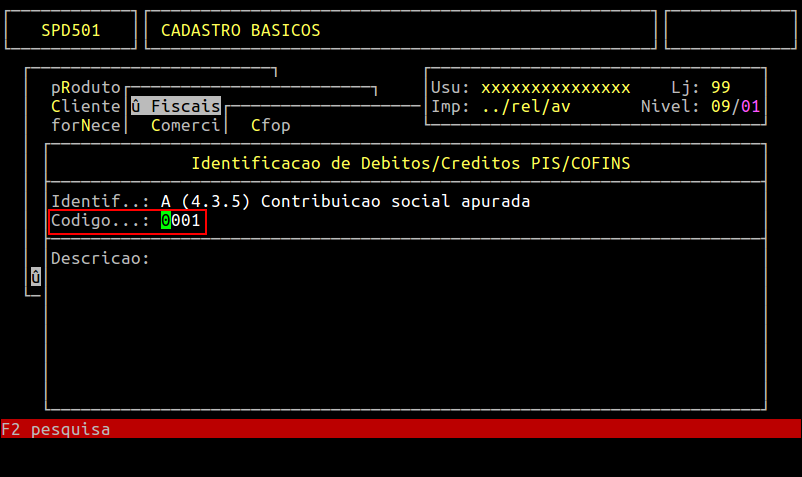Click the SPD501 program code box
This screenshot has width=802, height=477.
click(70, 30)
